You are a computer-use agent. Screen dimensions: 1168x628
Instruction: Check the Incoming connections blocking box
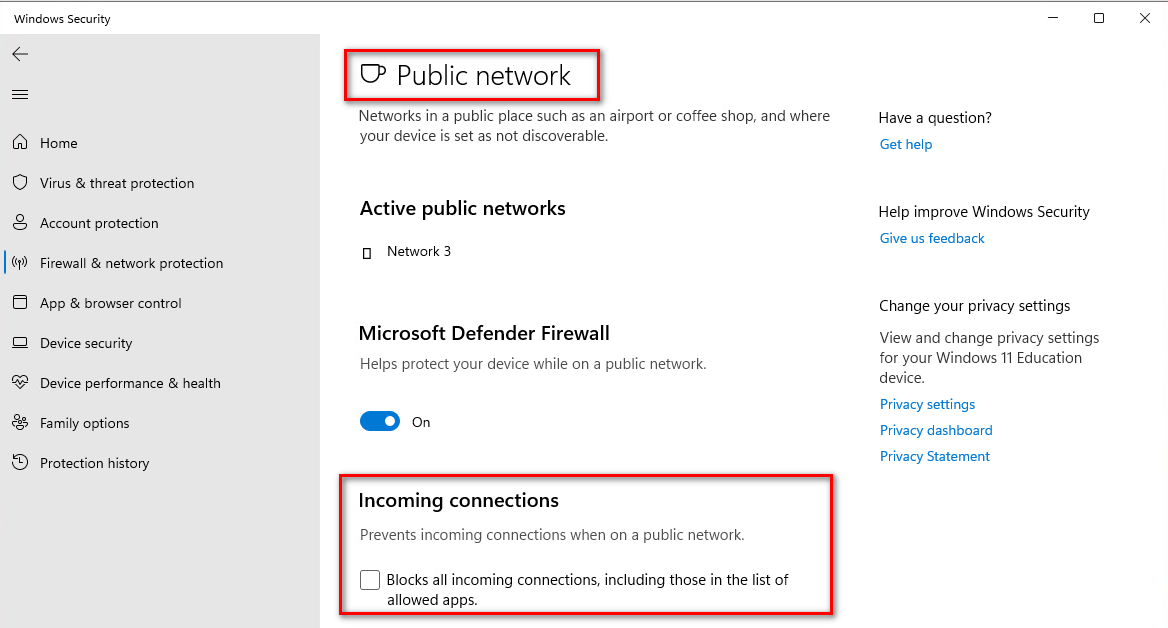(370, 580)
